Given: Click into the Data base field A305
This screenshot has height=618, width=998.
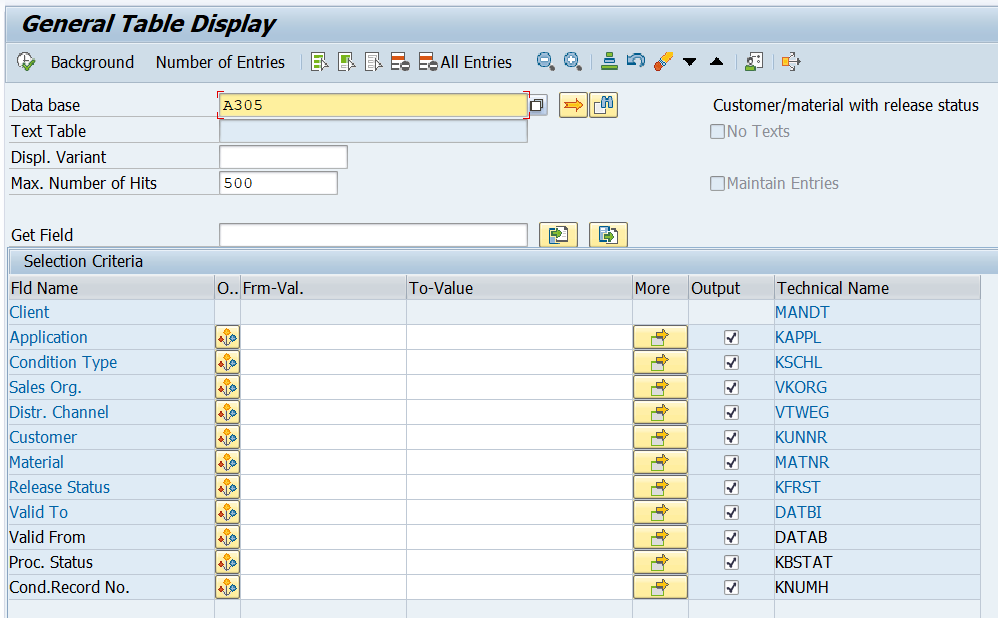Looking at the screenshot, I should coord(373,105).
